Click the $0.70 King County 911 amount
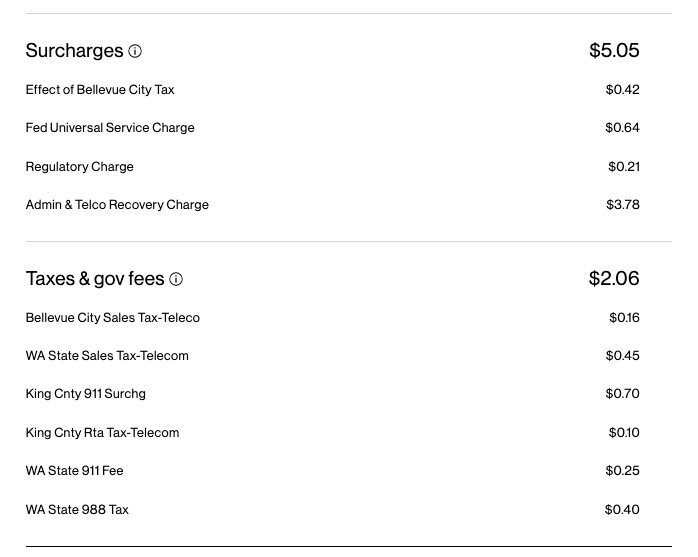 [622, 394]
